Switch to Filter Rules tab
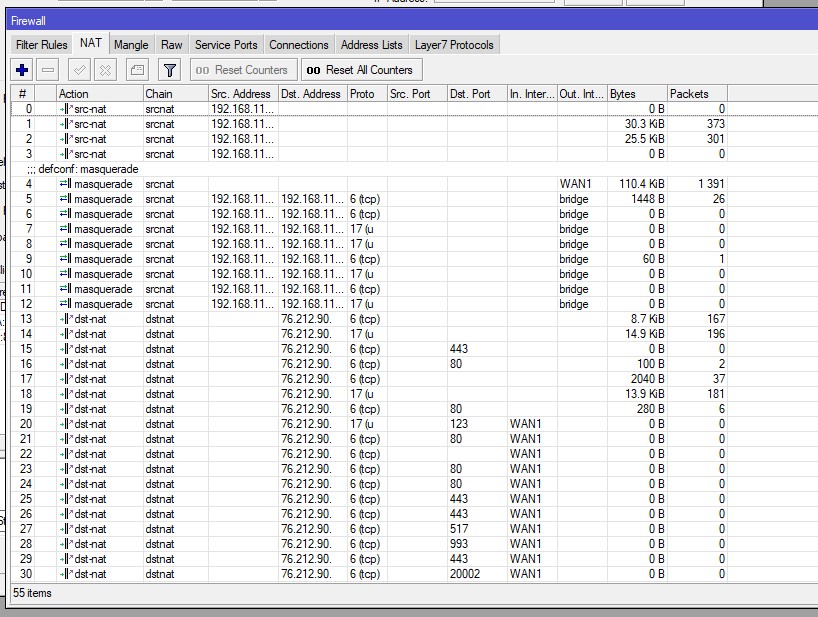818x617 pixels. (x=42, y=45)
